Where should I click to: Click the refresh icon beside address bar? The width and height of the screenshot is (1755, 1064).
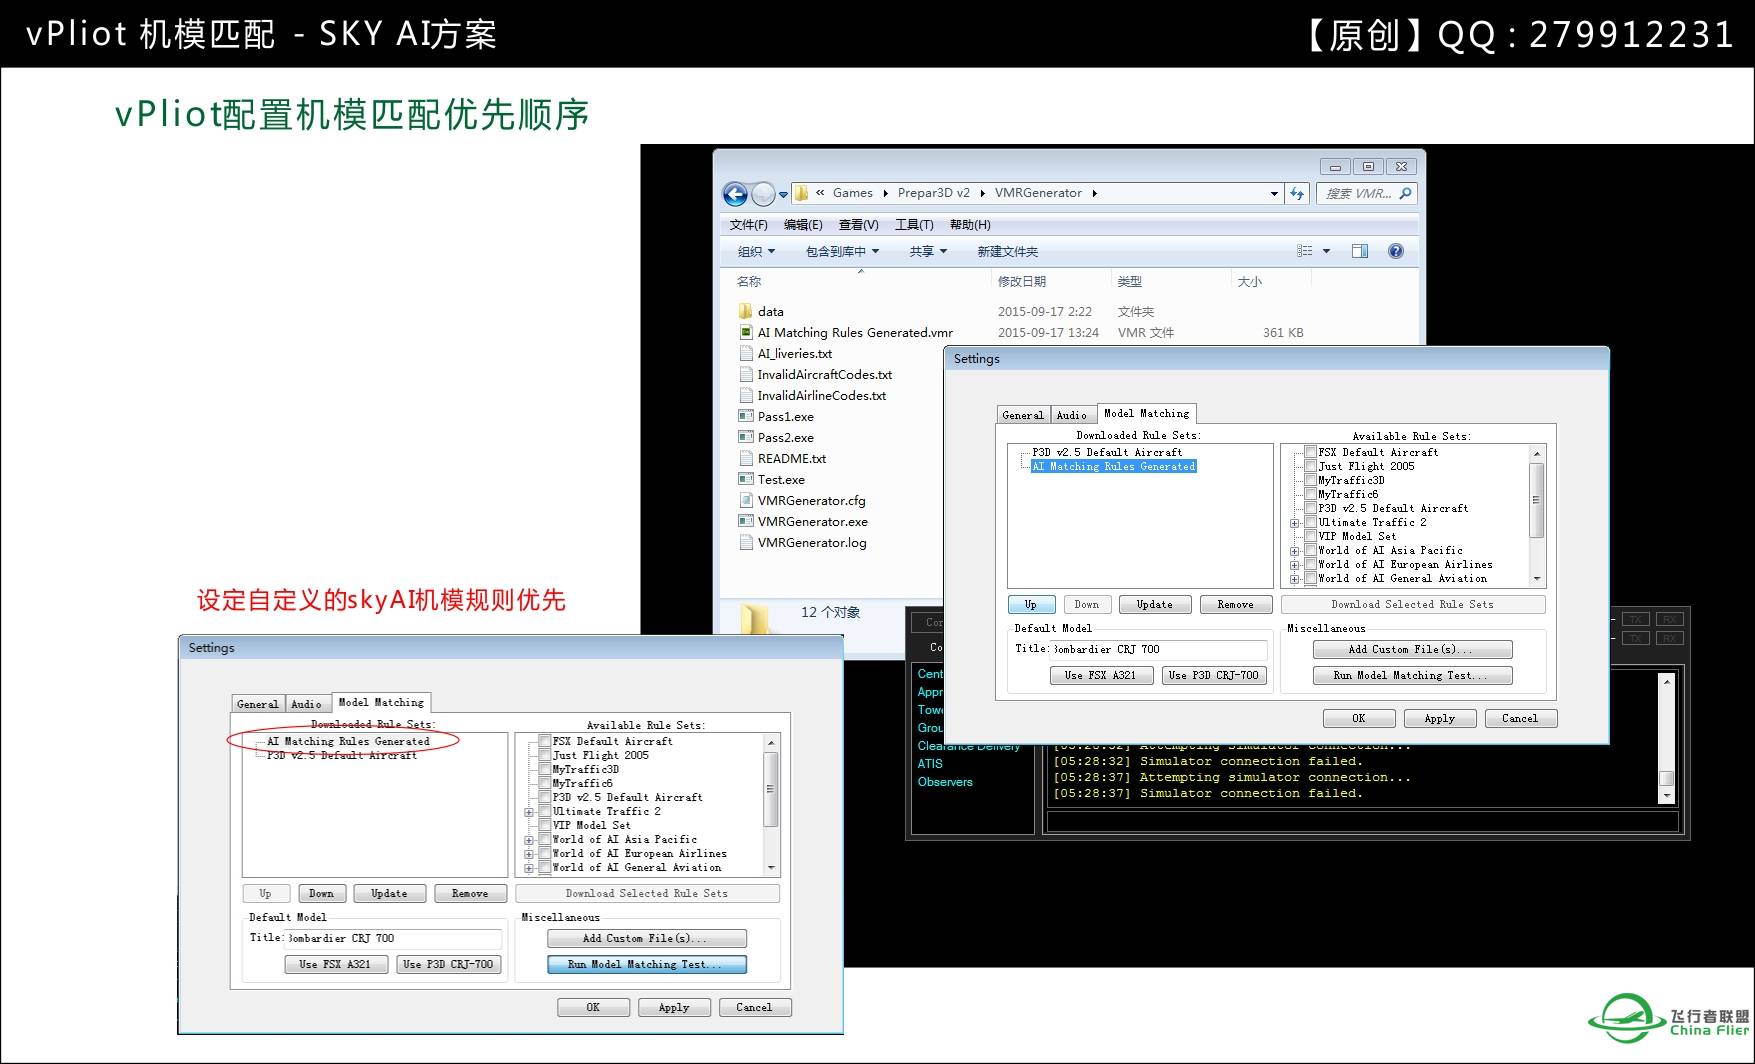click(x=1297, y=193)
